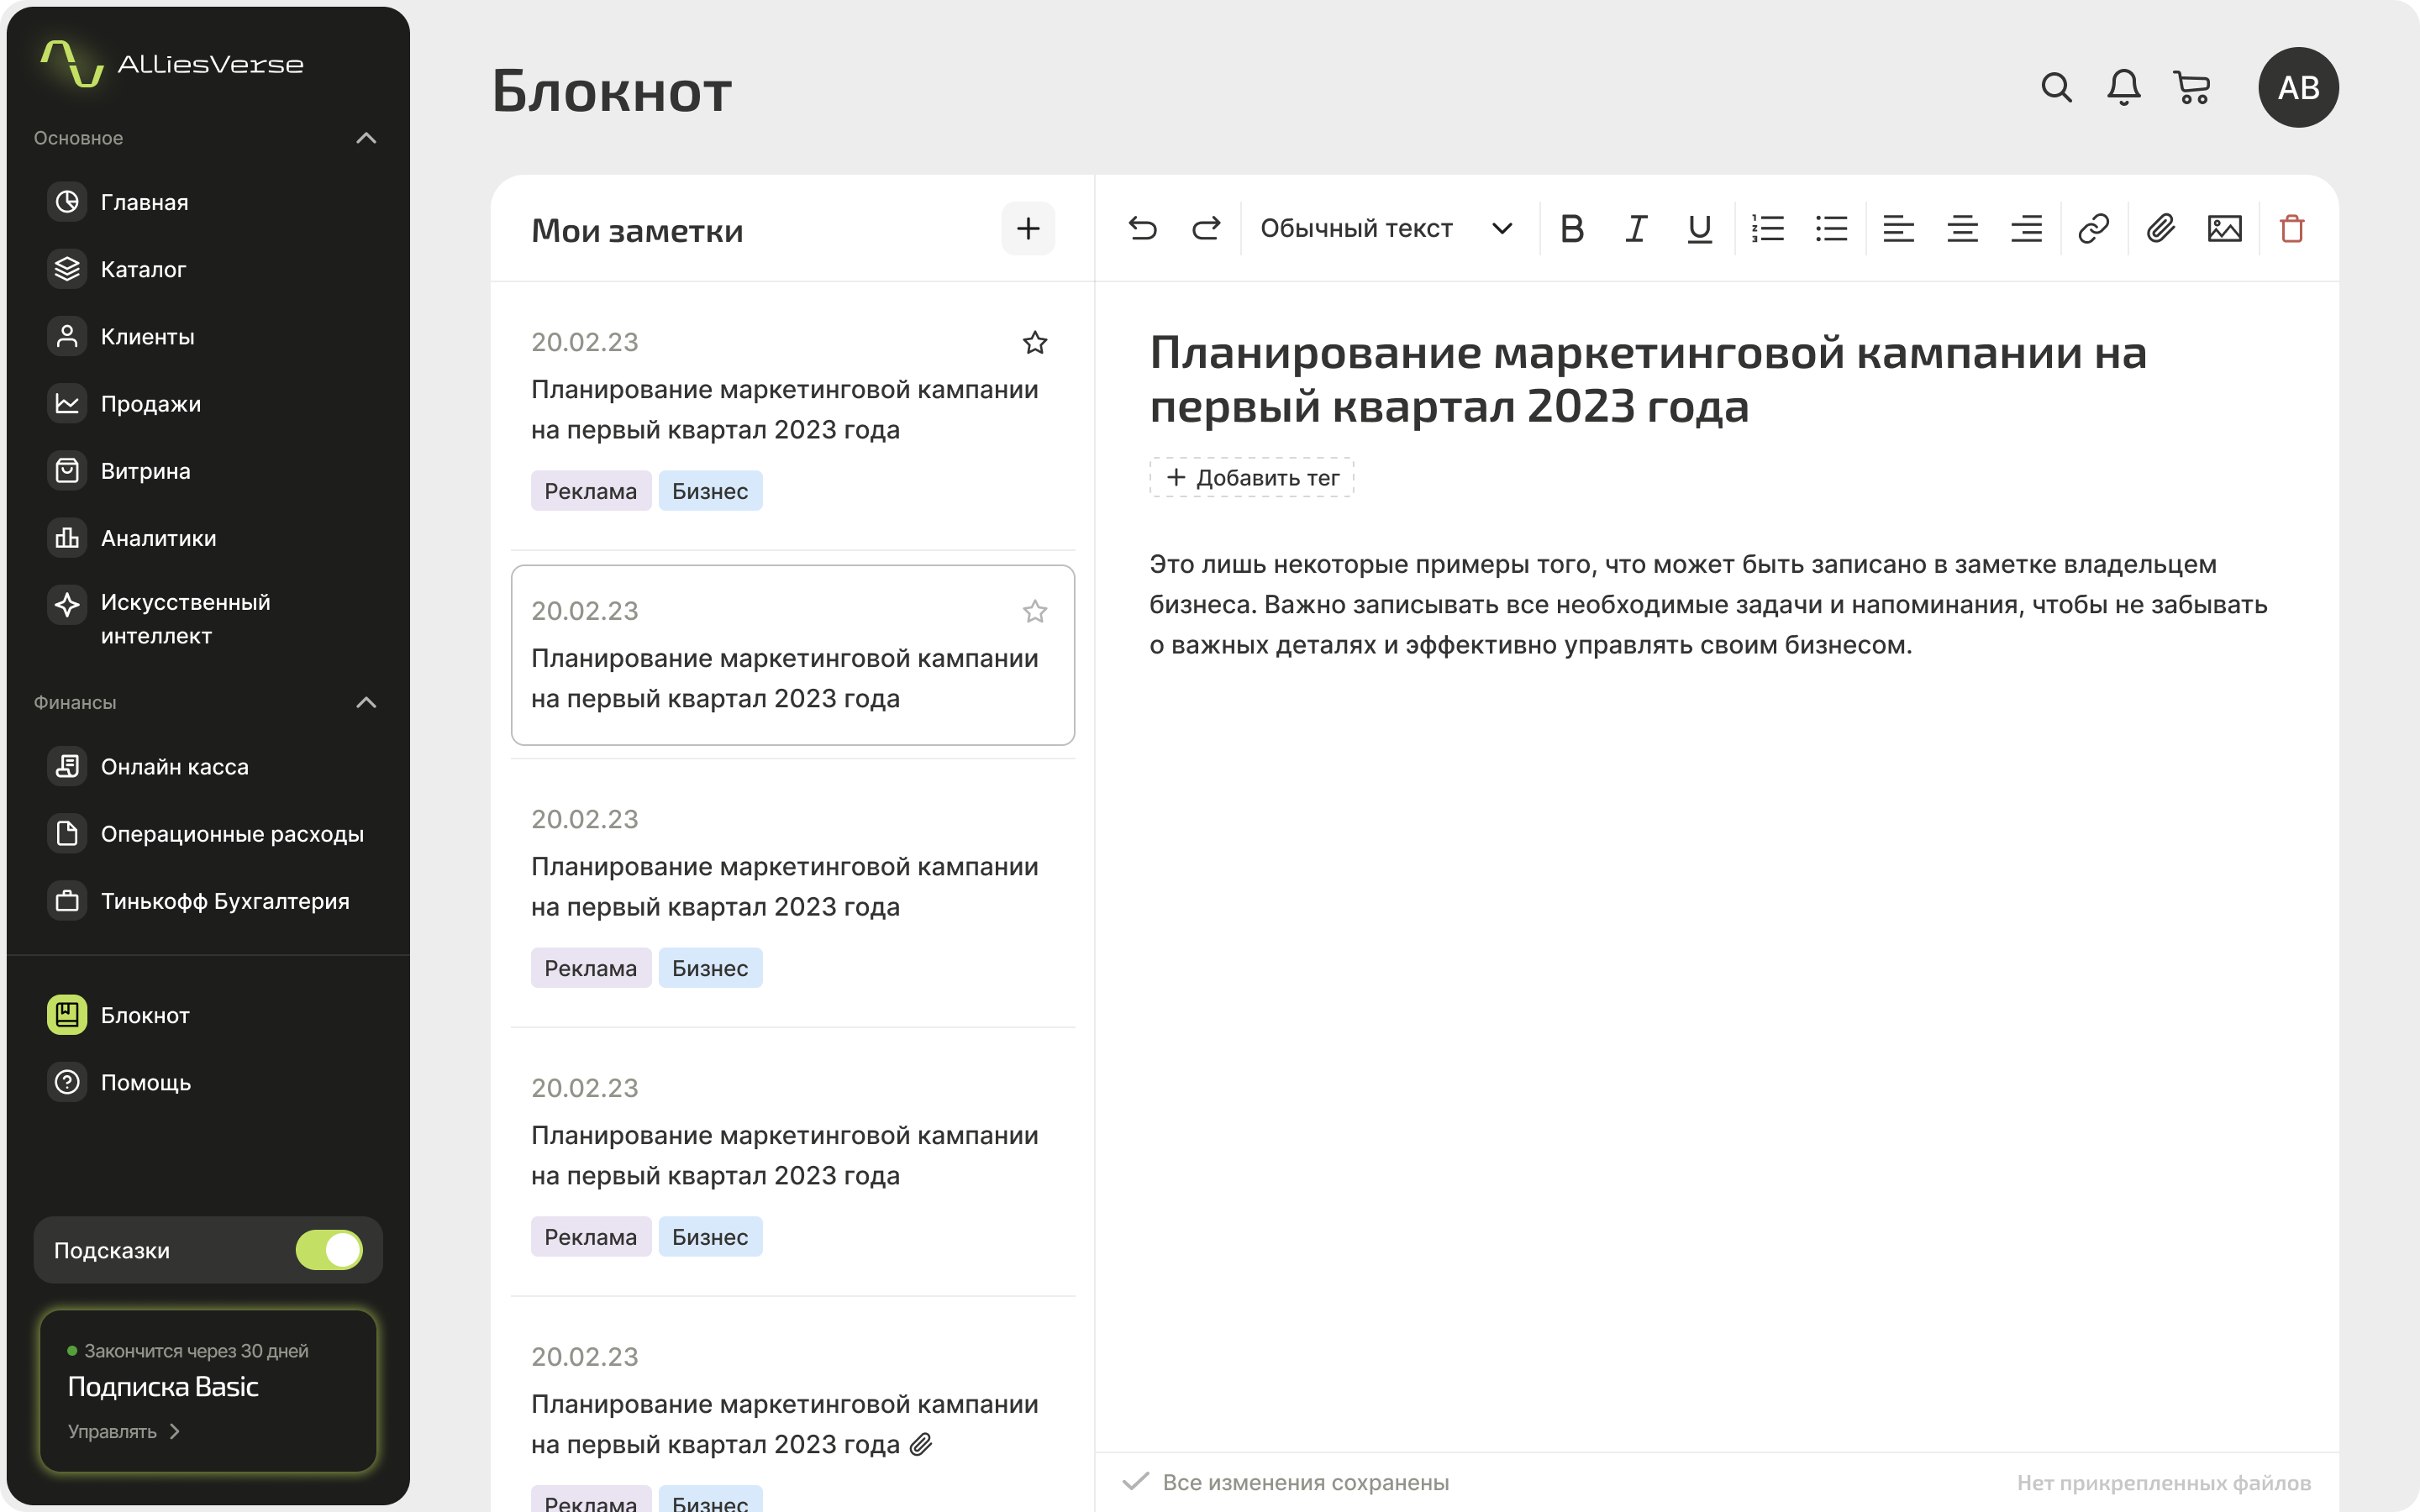
Task: Click the 'Добавить тег' button
Action: 1251,478
